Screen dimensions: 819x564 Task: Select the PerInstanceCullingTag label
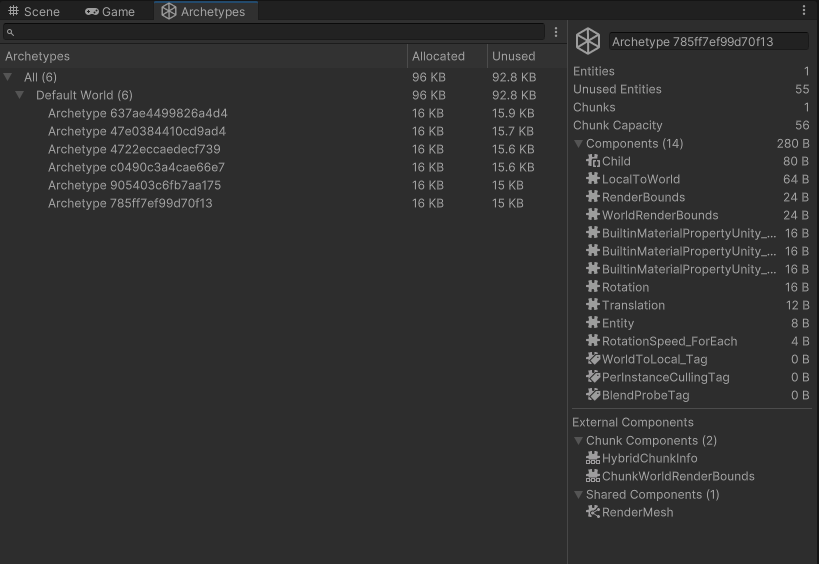666,377
